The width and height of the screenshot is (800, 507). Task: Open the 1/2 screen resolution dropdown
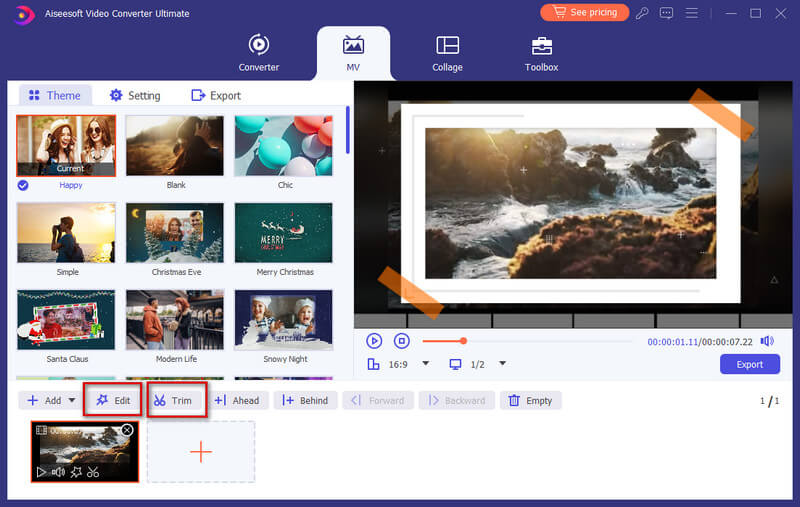tap(503, 364)
